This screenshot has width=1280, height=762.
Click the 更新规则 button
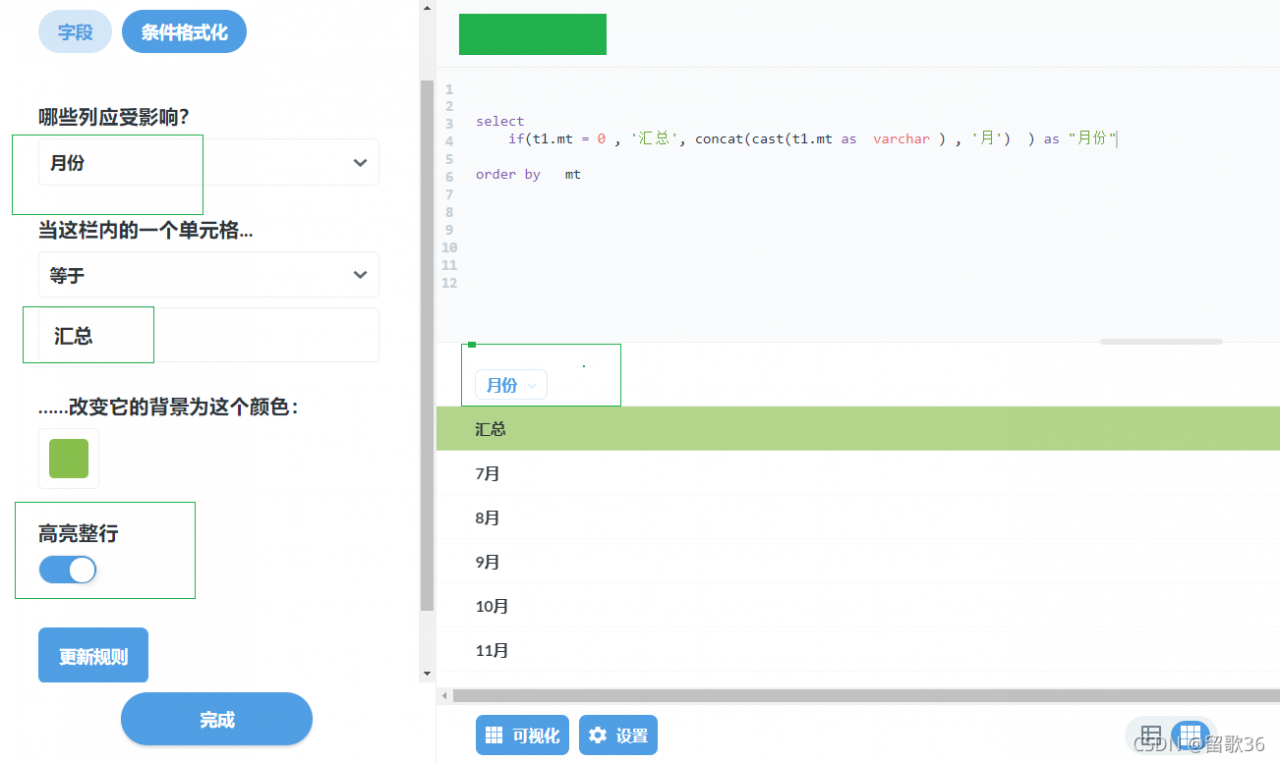[93, 654]
